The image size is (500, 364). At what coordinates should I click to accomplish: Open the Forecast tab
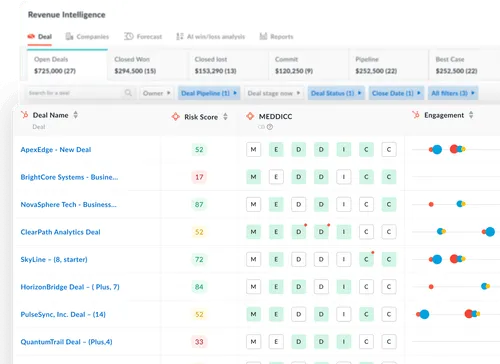(143, 37)
